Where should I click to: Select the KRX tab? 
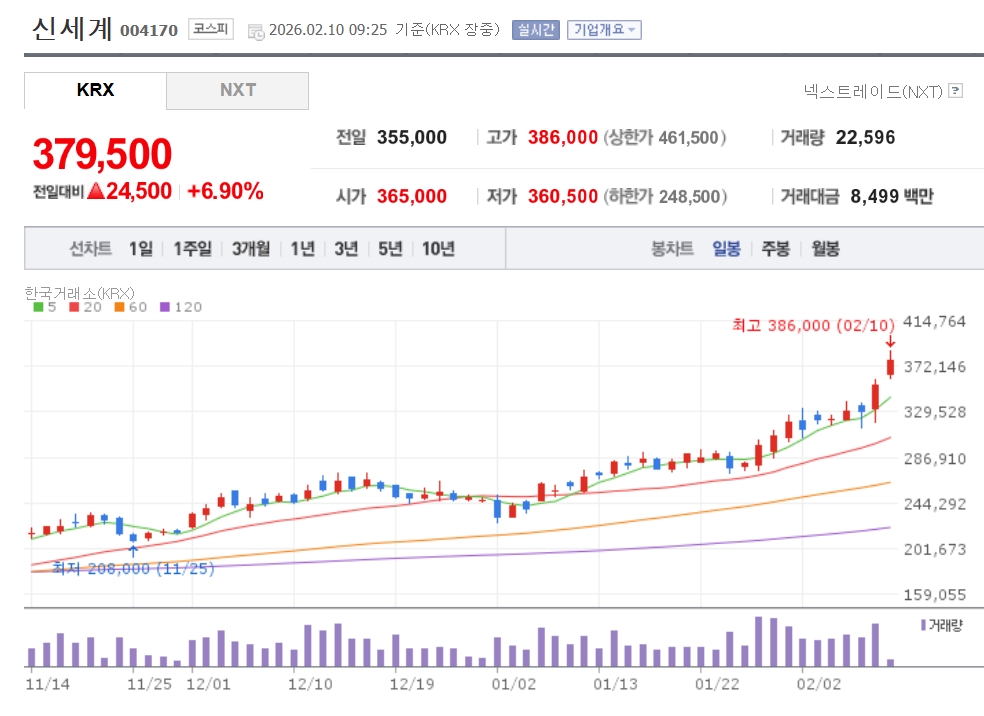coord(95,90)
